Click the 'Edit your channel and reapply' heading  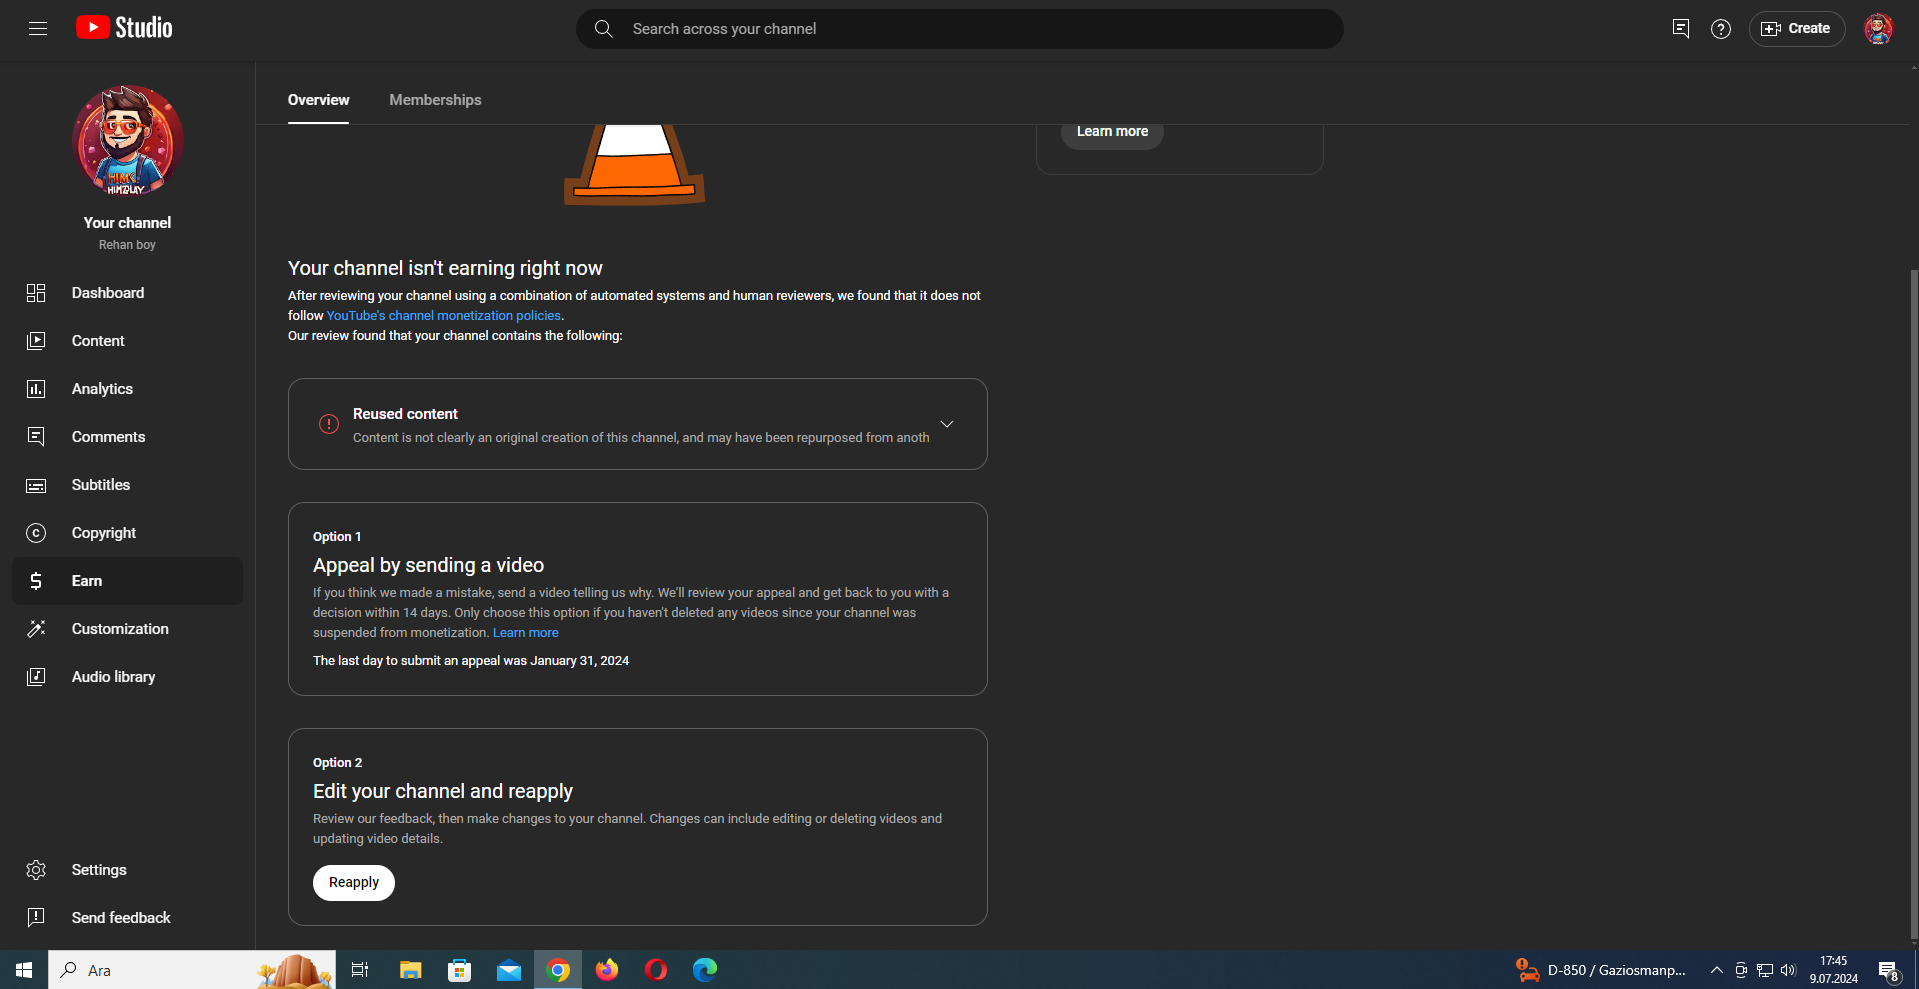(x=443, y=792)
